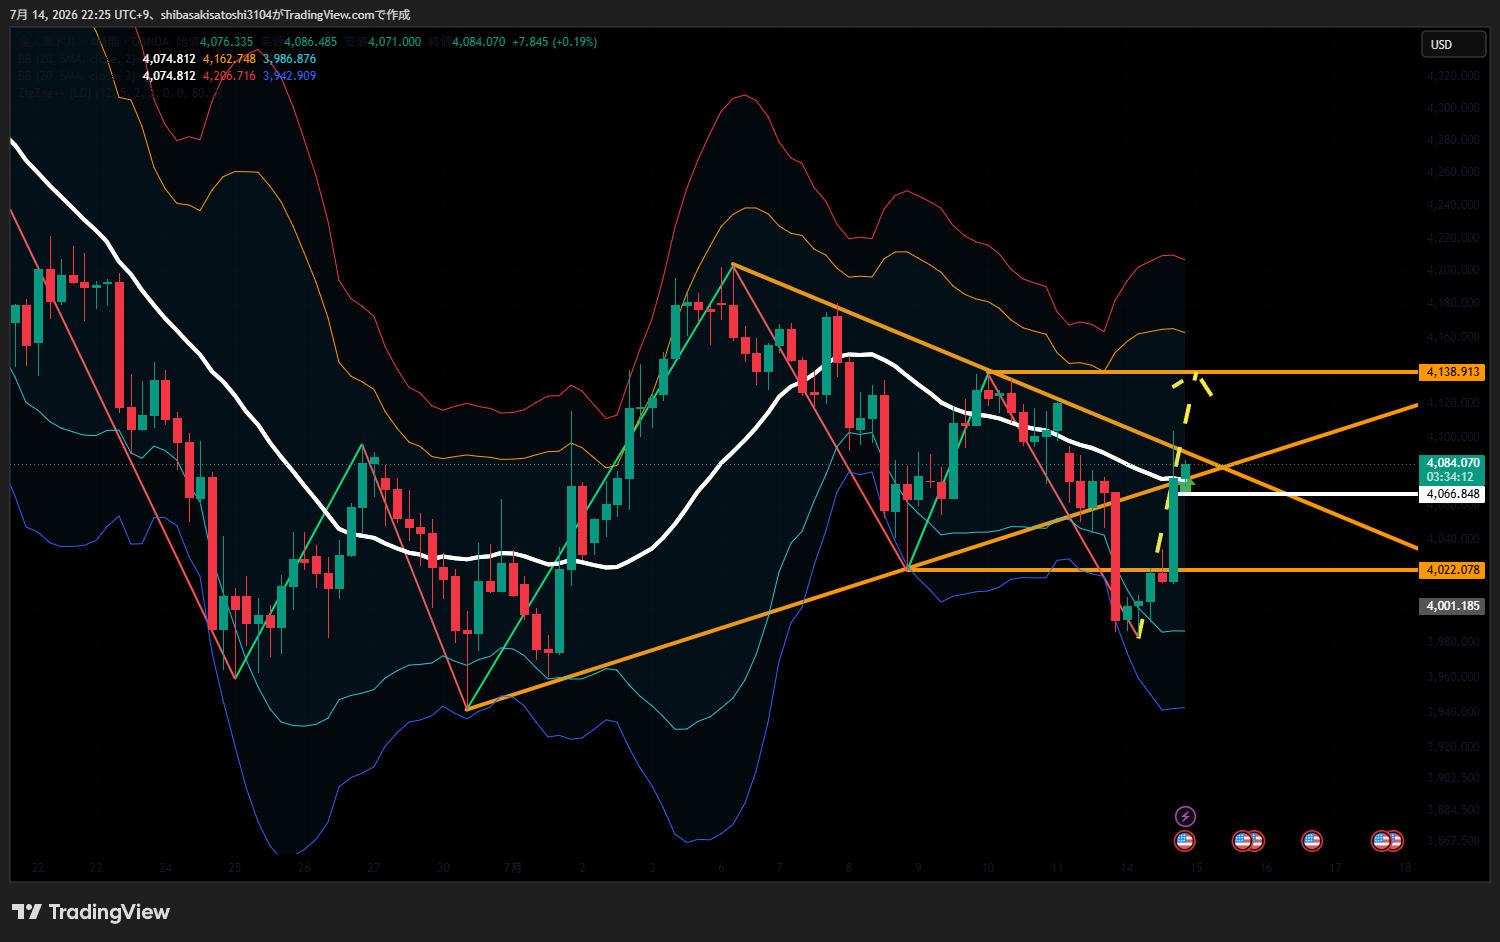Select the BB (20, SMA, close, 2) legend
The image size is (1500, 942).
pos(77,59)
